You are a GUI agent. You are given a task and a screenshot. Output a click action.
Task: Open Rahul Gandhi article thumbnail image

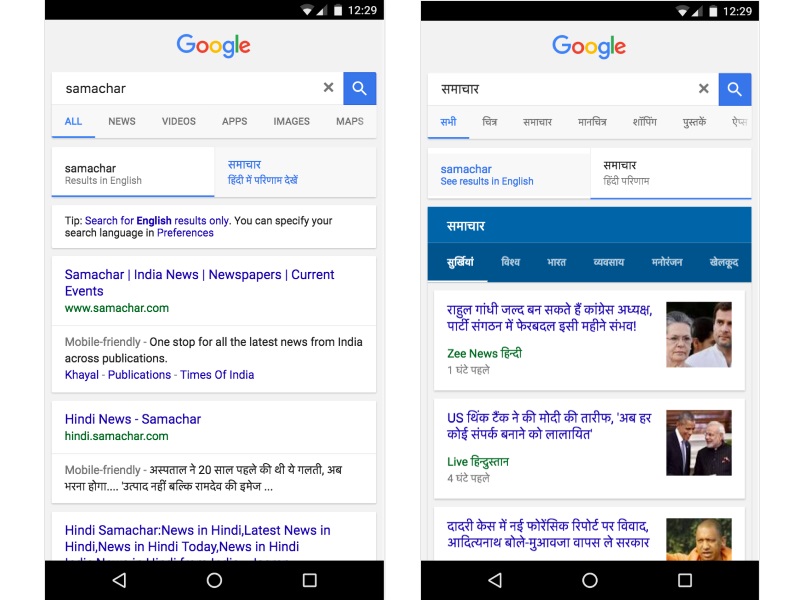pos(699,335)
